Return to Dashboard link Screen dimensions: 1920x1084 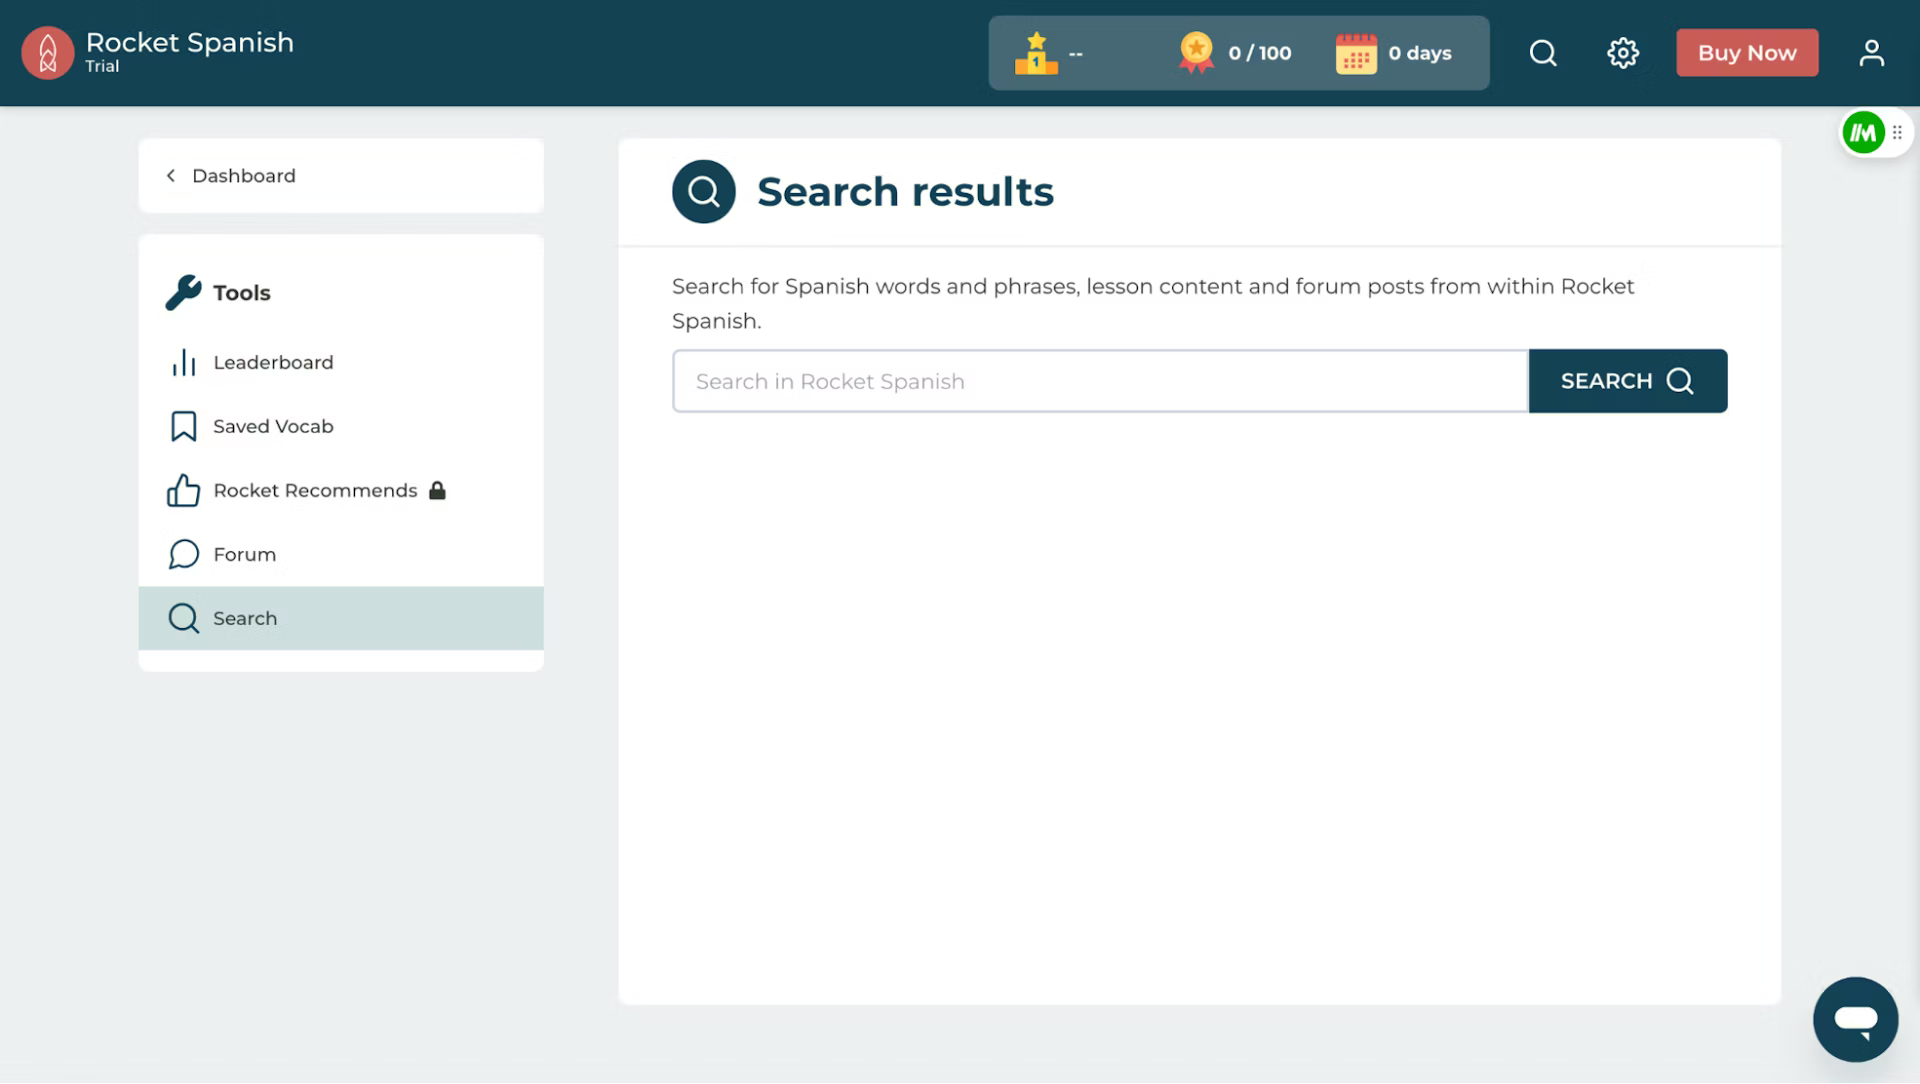click(x=243, y=176)
